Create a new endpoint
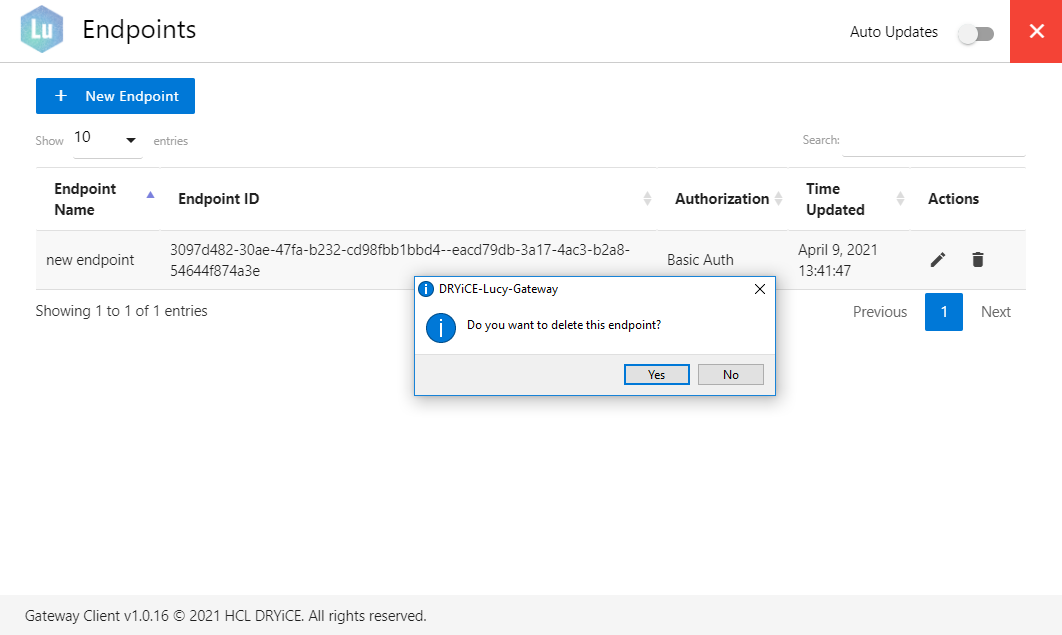Image resolution: width=1062 pixels, height=635 pixels. tap(115, 96)
